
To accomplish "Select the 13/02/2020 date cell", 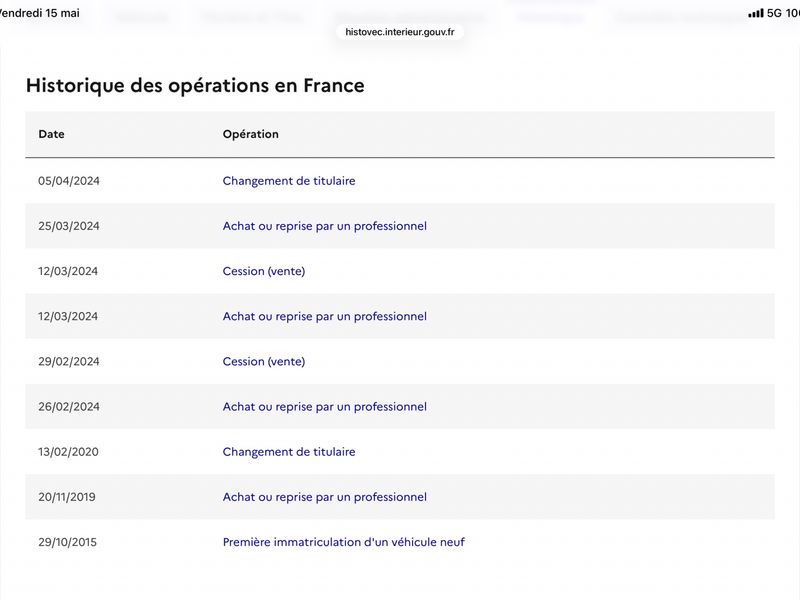I will 68,452.
